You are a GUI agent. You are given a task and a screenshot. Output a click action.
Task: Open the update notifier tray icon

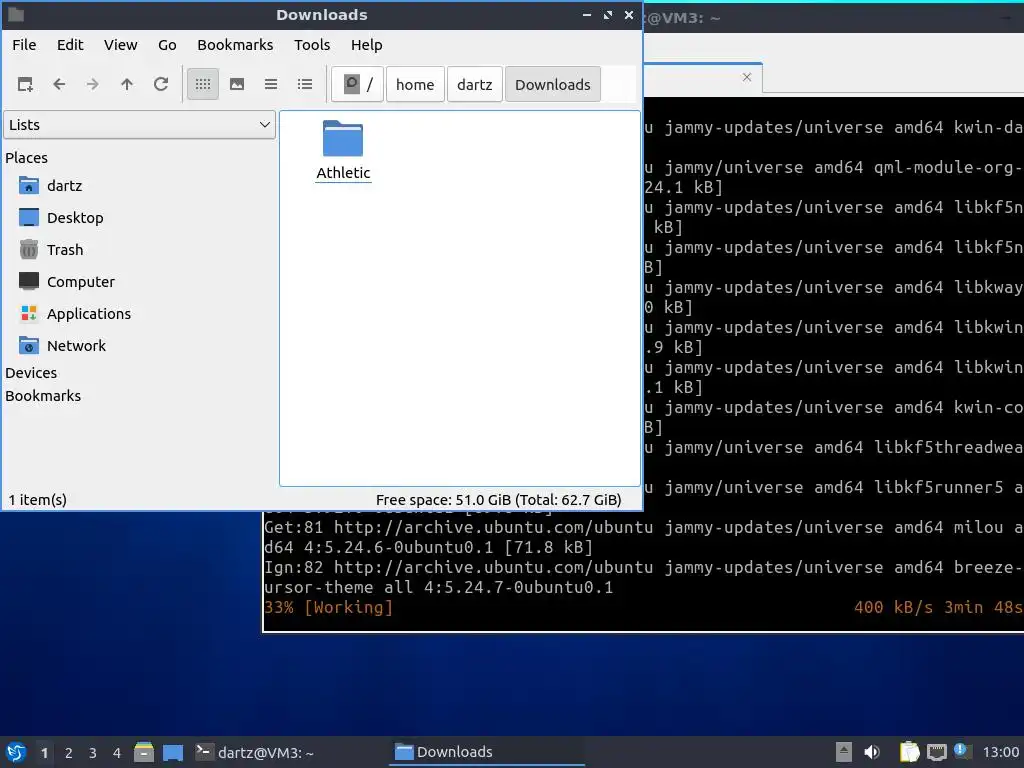point(961,751)
